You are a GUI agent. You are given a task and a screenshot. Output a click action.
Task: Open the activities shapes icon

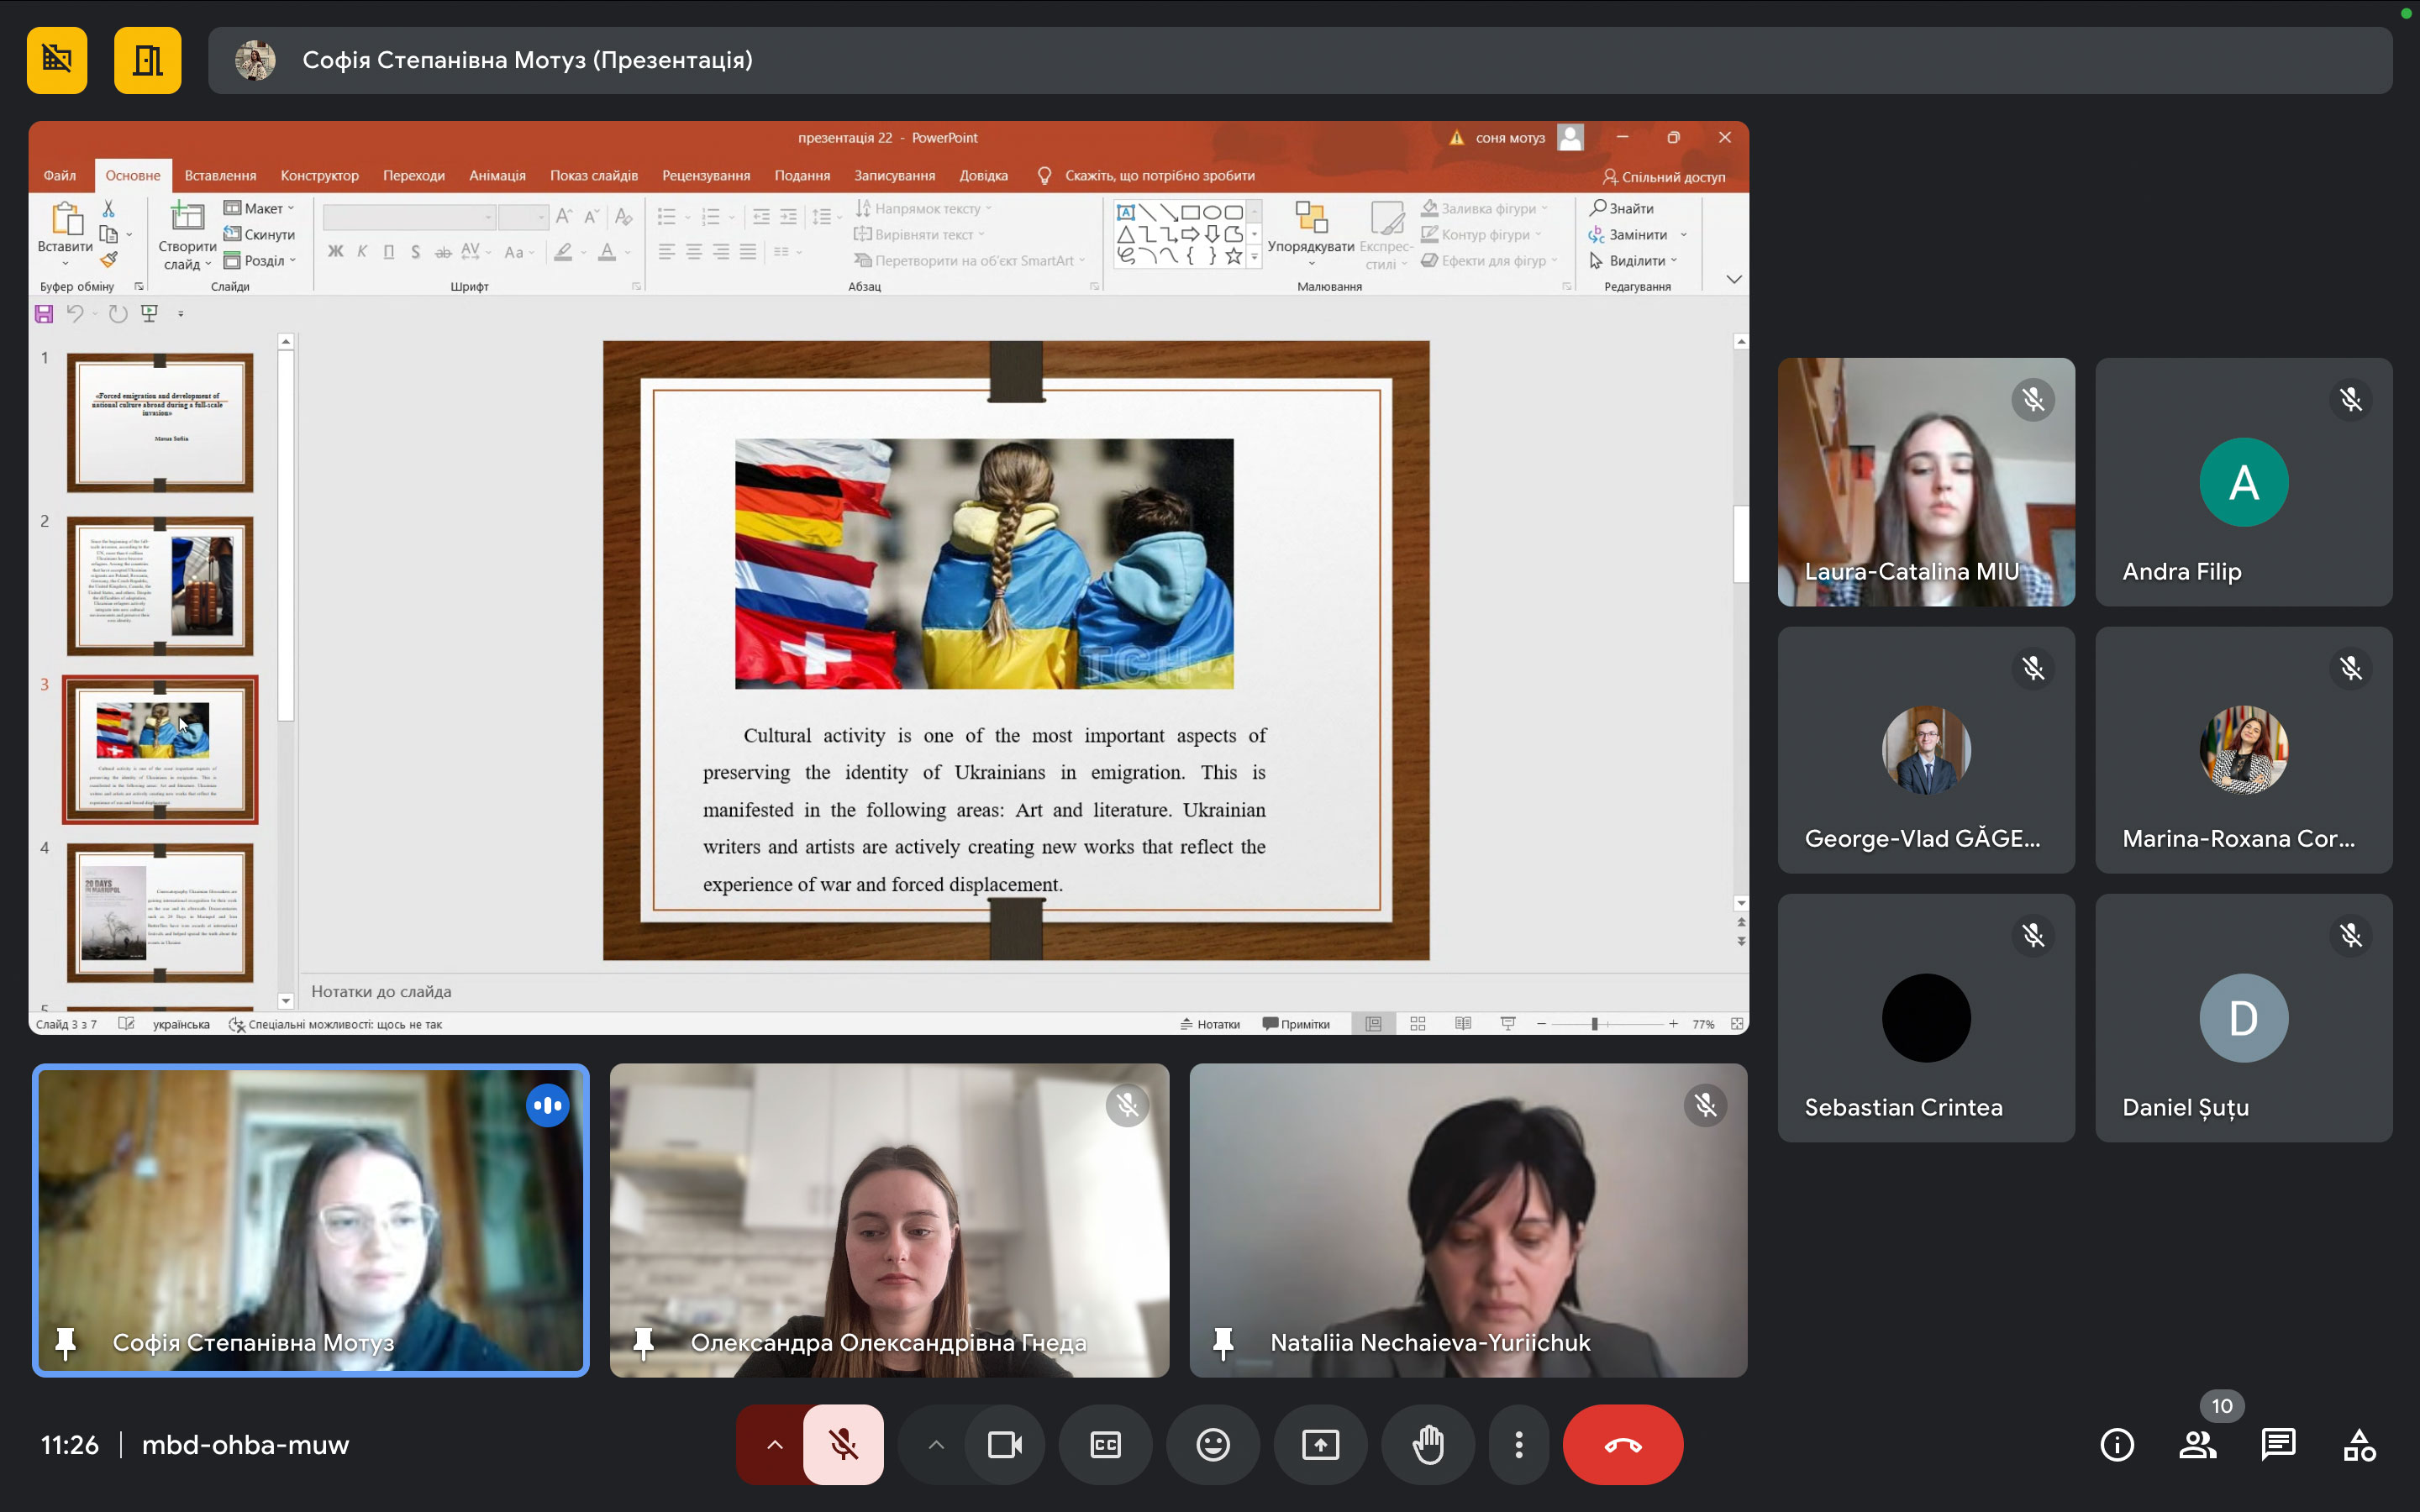pos(2359,1445)
